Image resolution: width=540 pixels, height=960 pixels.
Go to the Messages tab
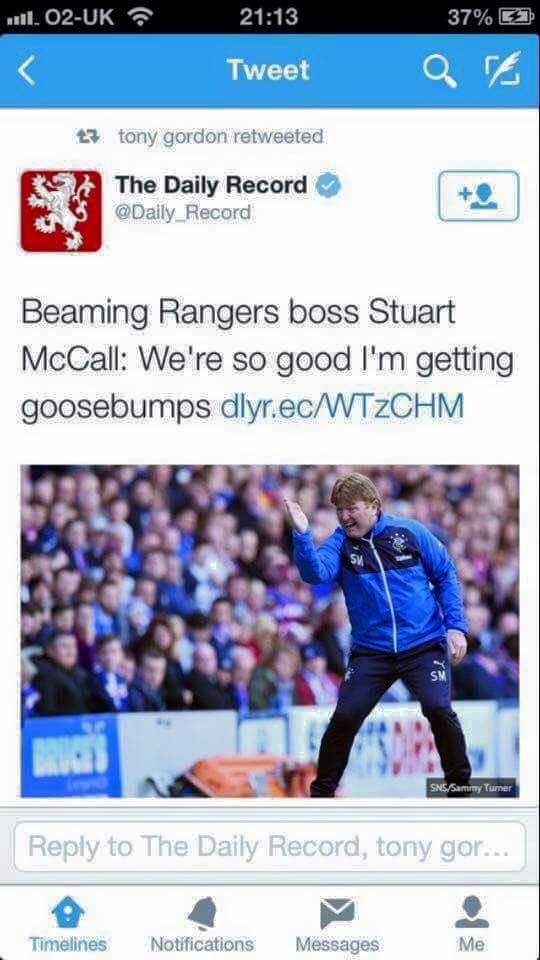click(x=337, y=924)
